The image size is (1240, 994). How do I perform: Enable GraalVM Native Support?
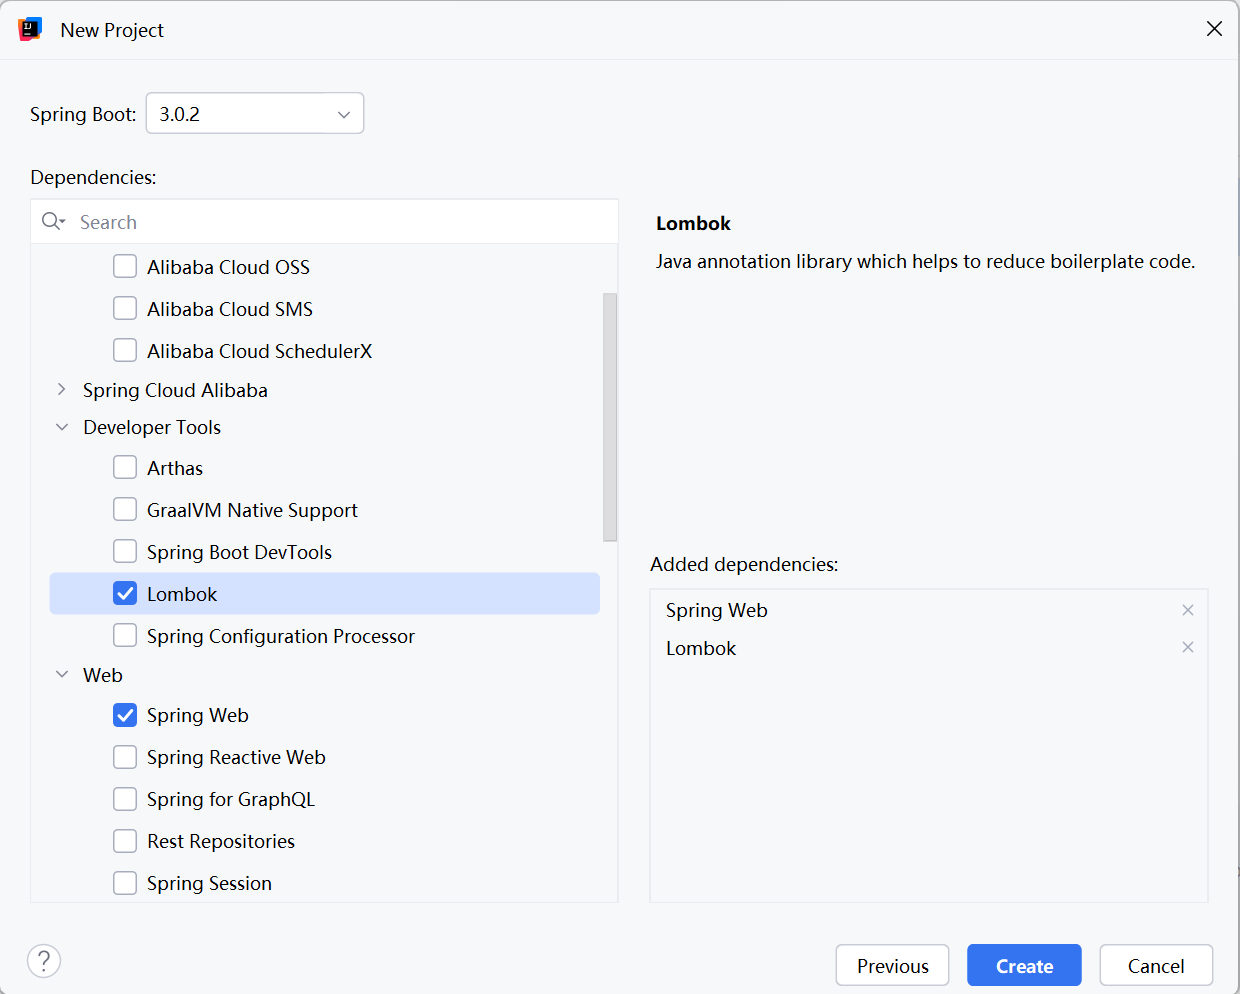click(125, 509)
